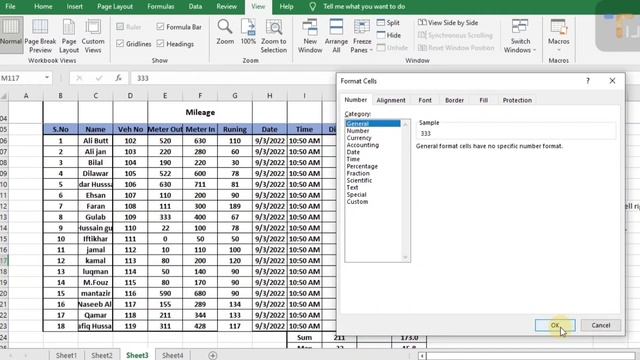Image resolution: width=640 pixels, height=360 pixels.
Task: Click Zoom to Selection
Action: [273, 36]
